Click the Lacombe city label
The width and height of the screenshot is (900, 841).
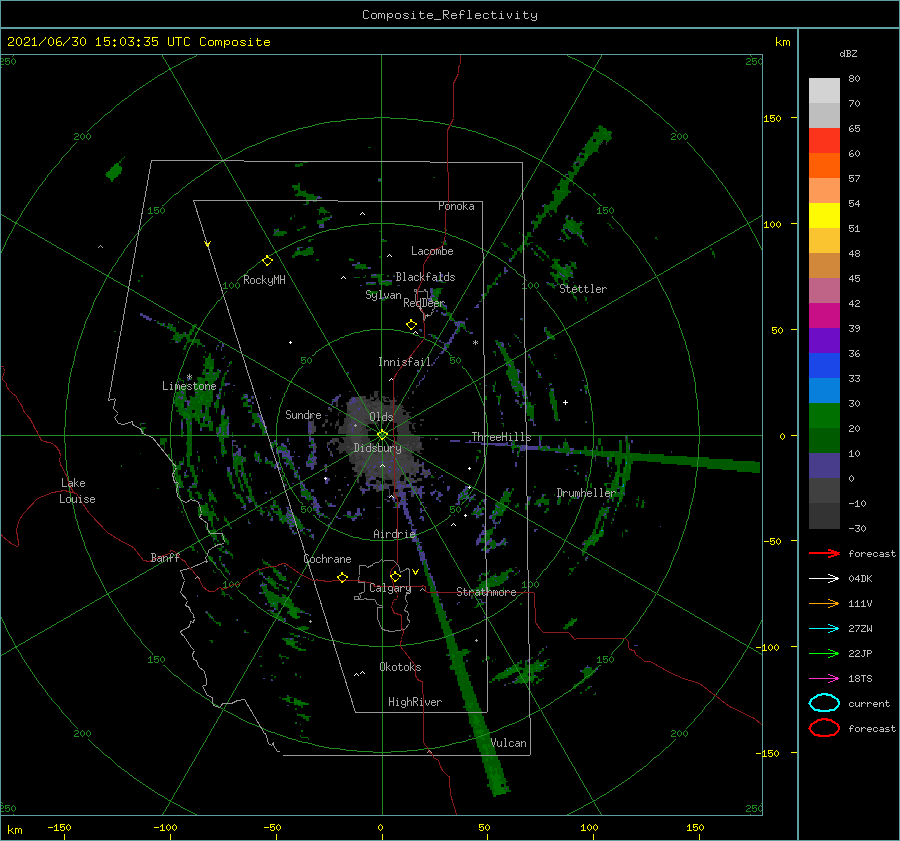[432, 251]
